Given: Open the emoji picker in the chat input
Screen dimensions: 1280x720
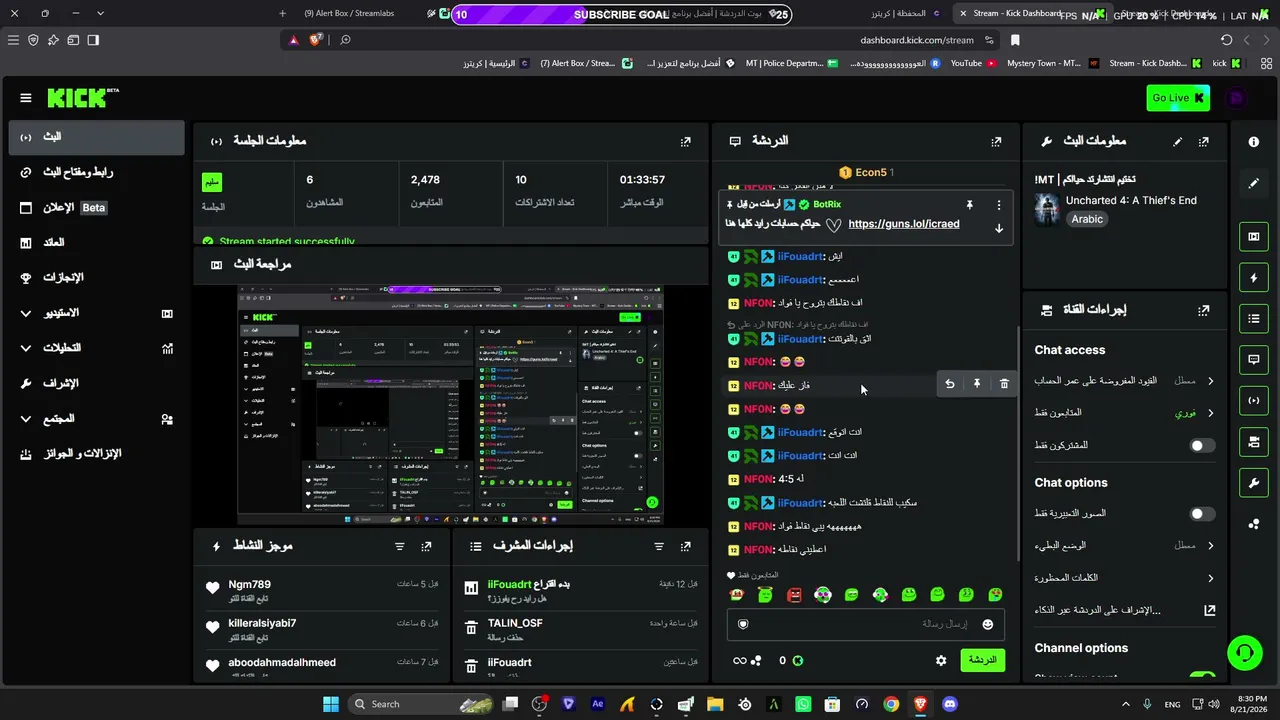Looking at the screenshot, I should pyautogui.click(x=988, y=625).
